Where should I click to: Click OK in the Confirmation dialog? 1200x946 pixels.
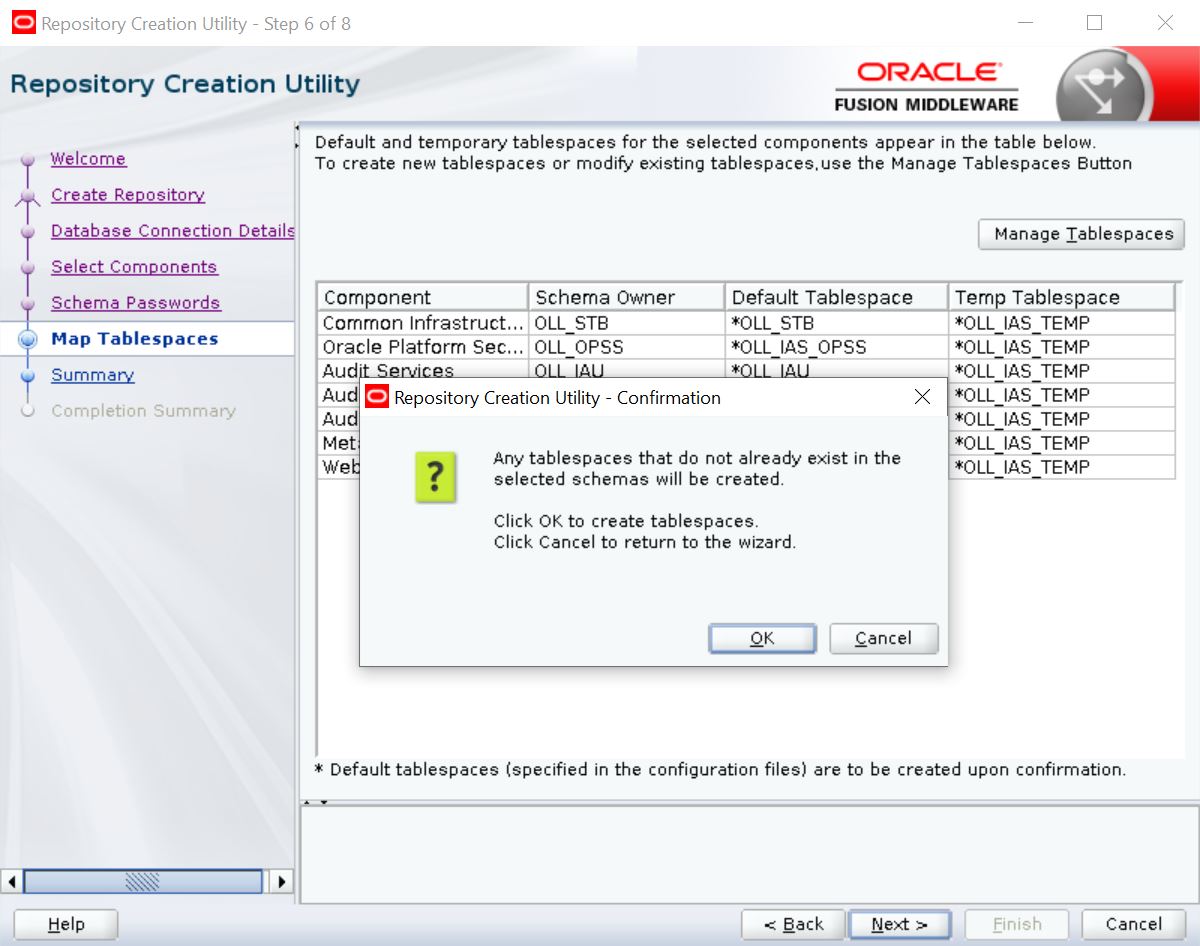762,638
